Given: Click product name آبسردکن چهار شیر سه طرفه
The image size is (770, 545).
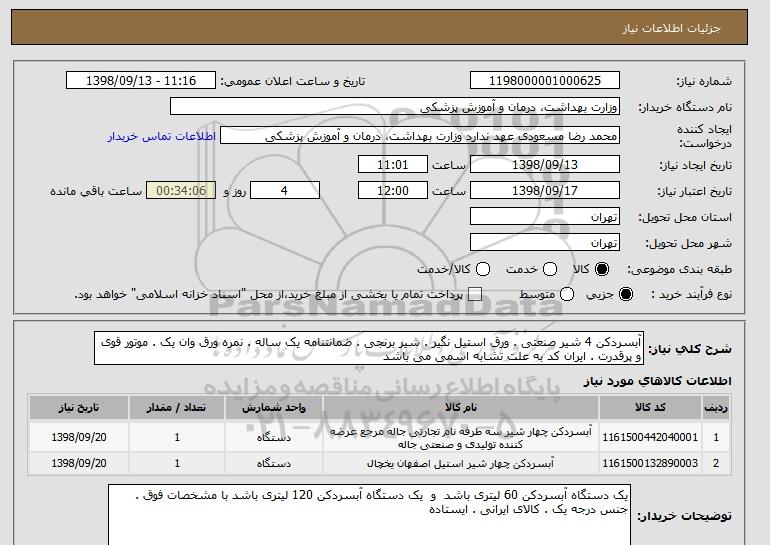Looking at the screenshot, I should [461, 438].
